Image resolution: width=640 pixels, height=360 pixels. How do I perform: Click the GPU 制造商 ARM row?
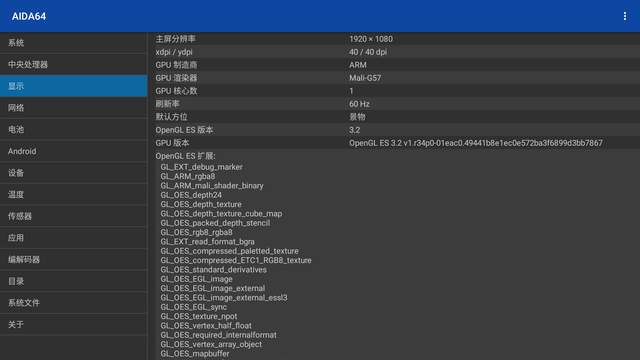394,65
